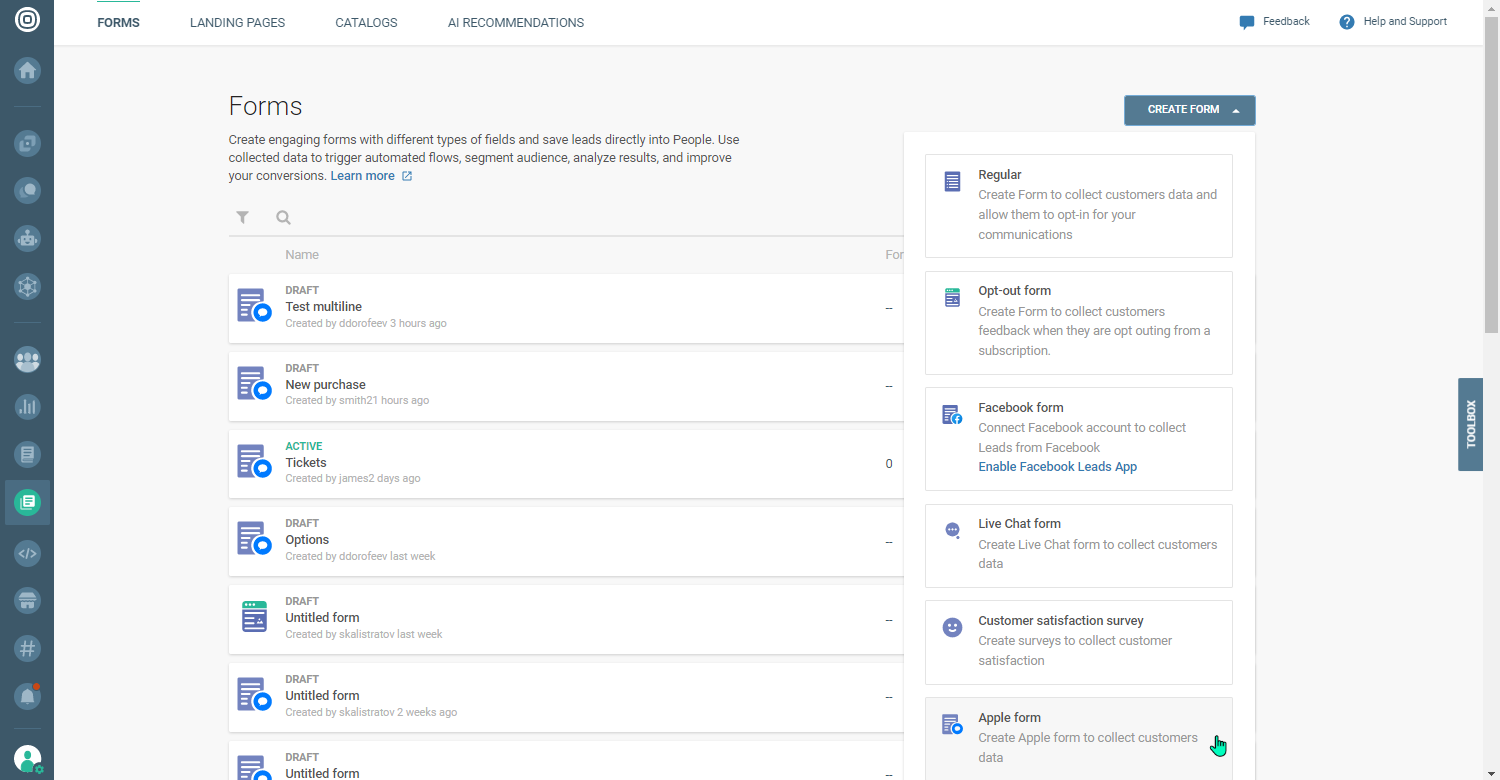Open notifications via the bell icon

27,694
